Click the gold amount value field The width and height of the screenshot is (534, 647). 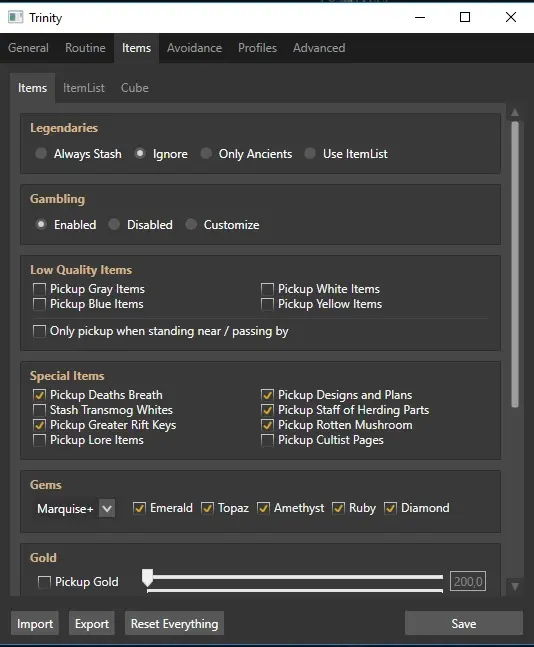(x=468, y=581)
